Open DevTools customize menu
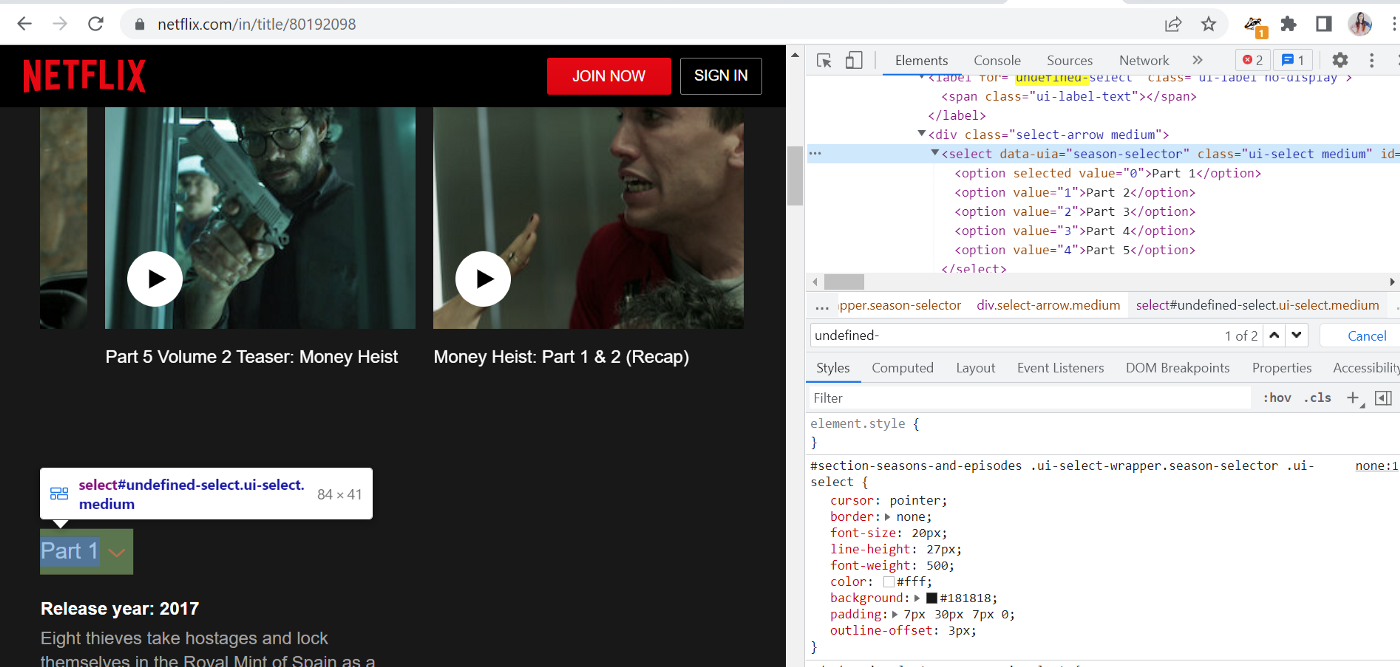Image resolution: width=1400 pixels, height=667 pixels. pos(1373,61)
